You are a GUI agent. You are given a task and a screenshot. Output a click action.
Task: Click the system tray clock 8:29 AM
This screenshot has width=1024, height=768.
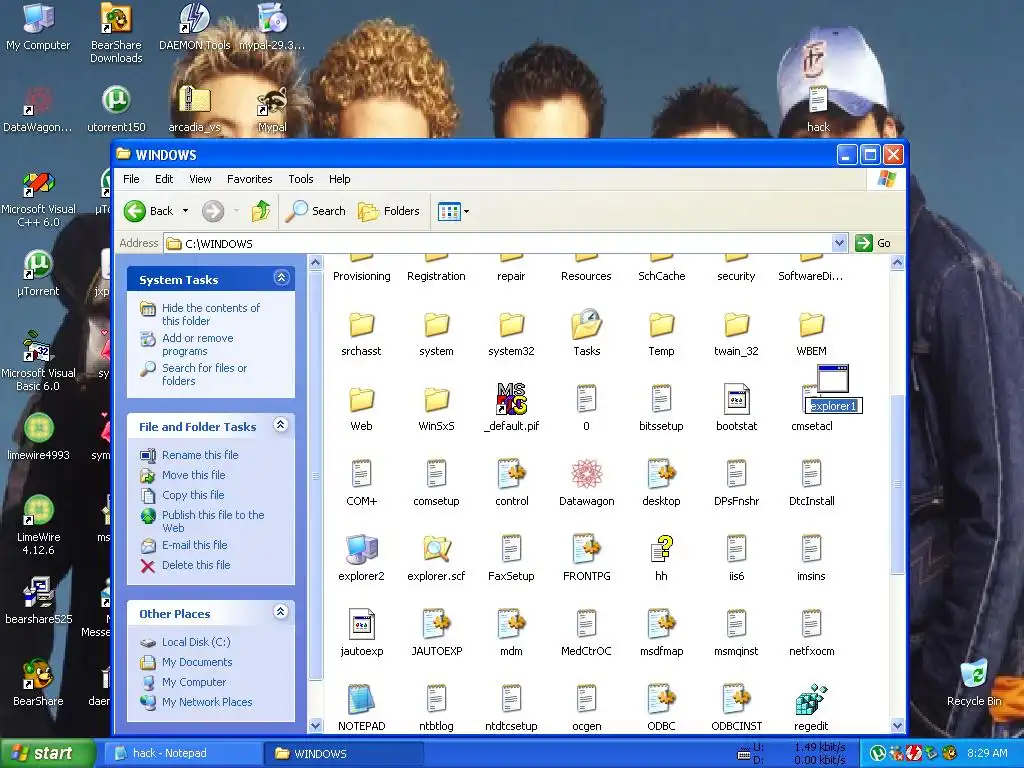click(x=987, y=753)
